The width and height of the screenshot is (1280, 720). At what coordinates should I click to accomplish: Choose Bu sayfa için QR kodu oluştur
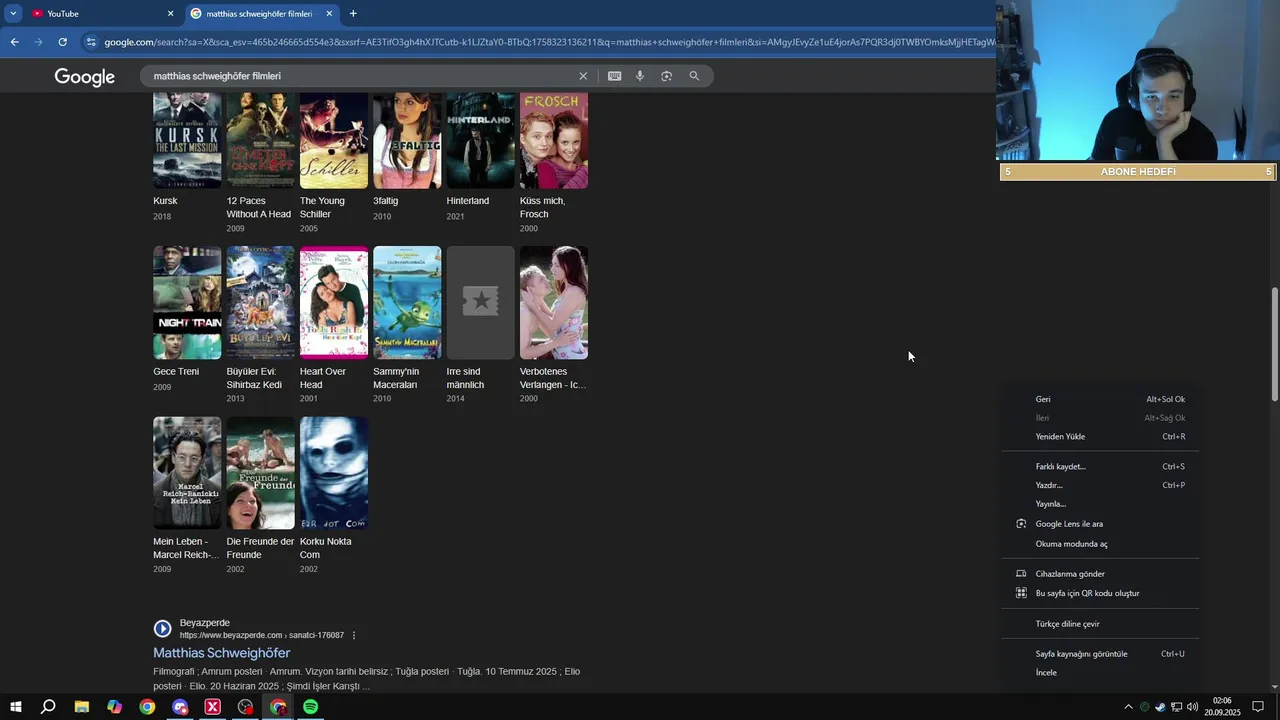coord(1100,593)
